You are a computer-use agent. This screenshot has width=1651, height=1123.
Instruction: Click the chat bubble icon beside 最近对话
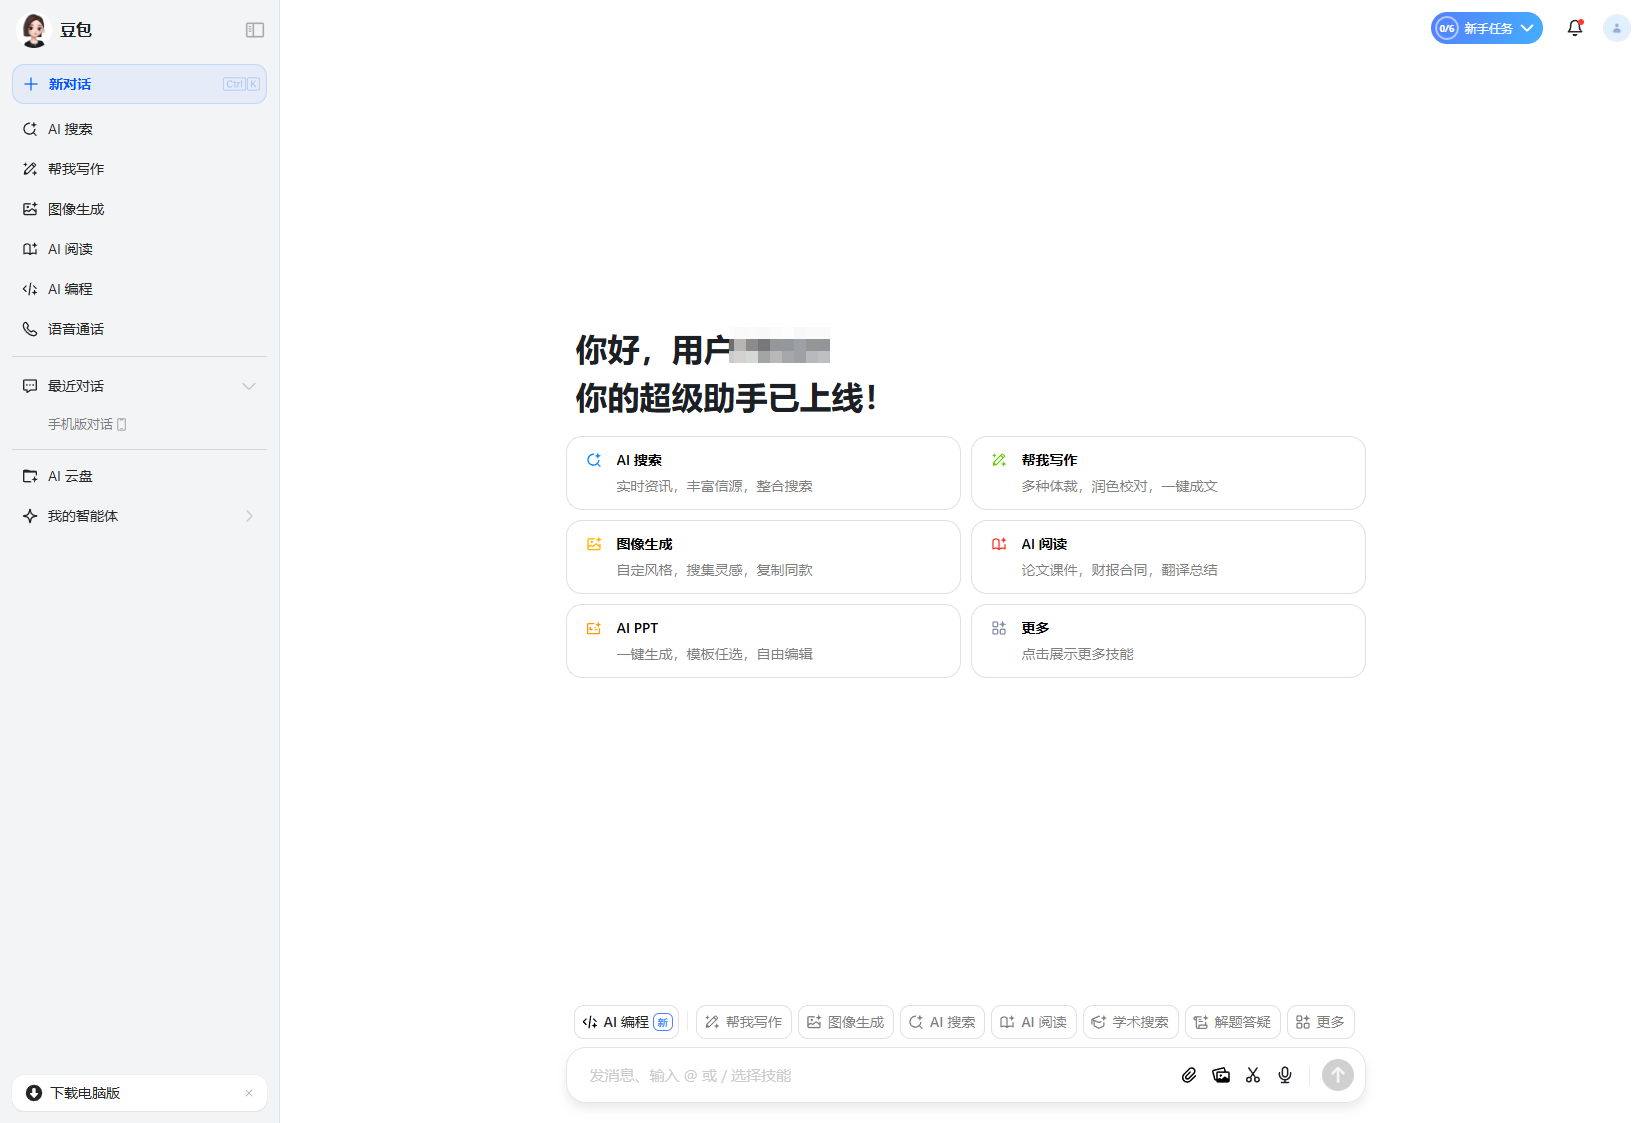(x=30, y=386)
